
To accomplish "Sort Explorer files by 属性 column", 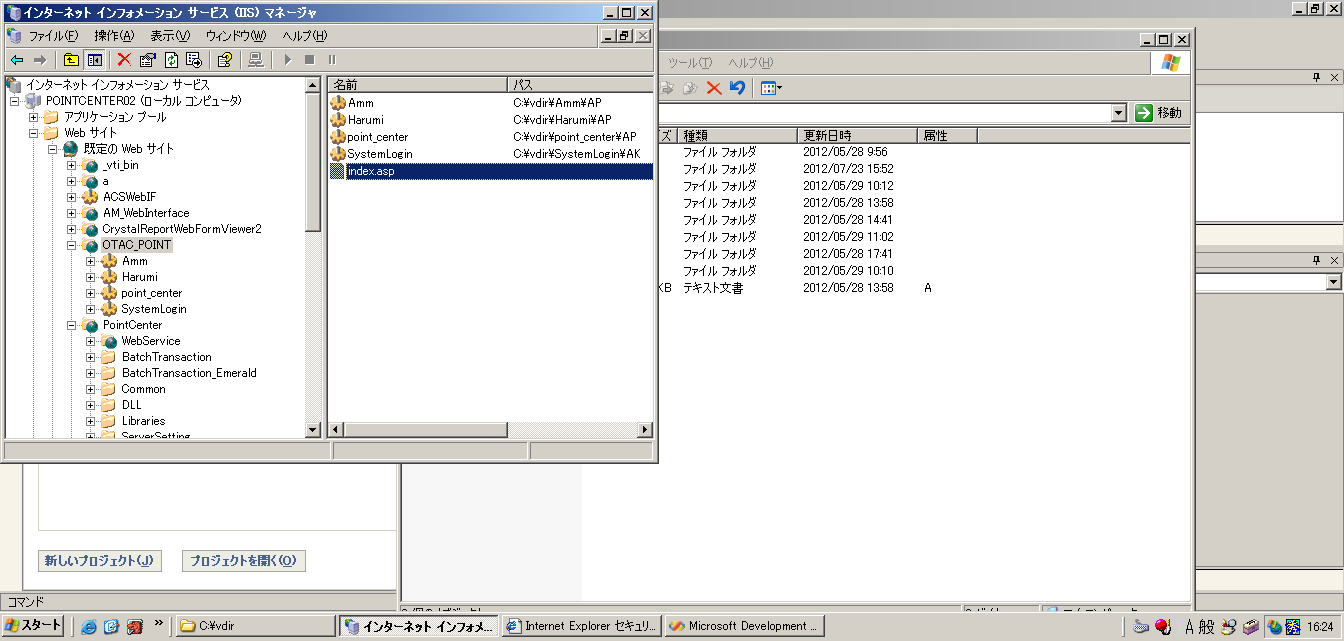I will click(x=947, y=135).
